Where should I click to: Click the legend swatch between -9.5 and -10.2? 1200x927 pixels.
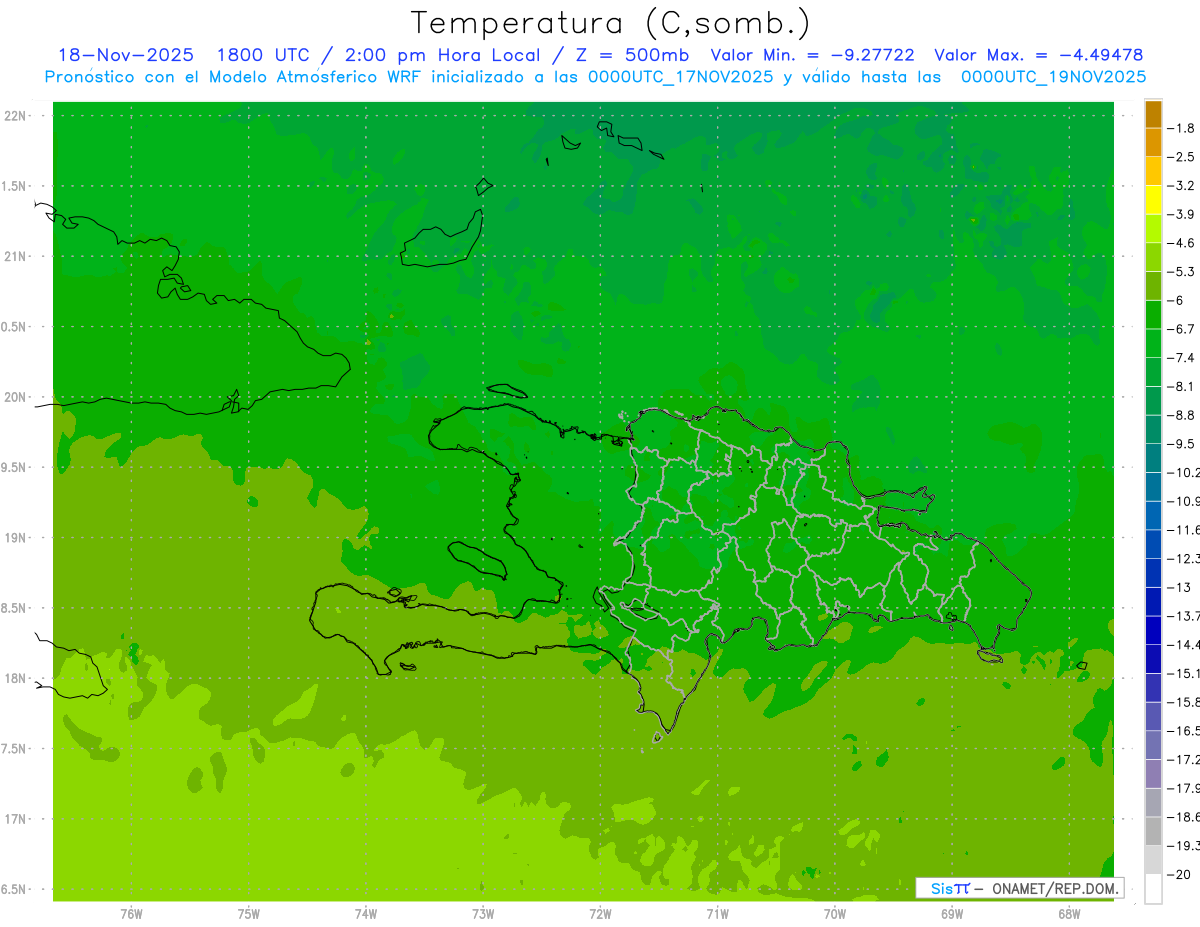tap(1153, 458)
